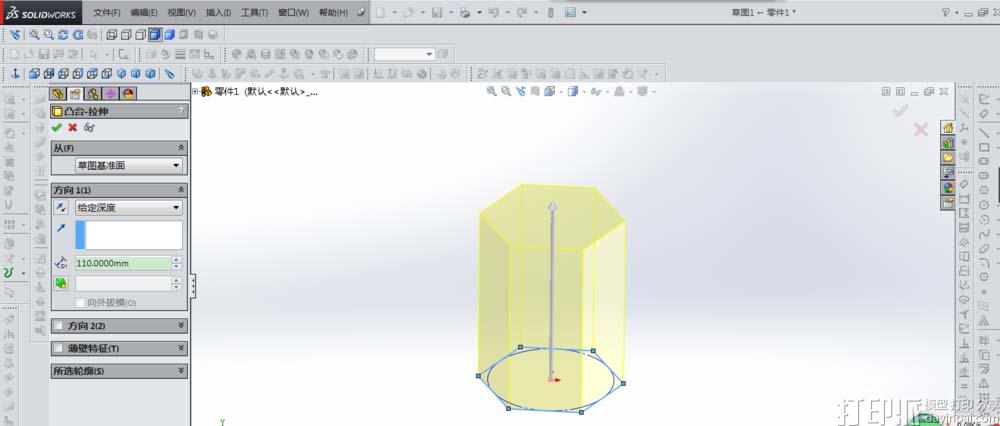1000x426 pixels.
Task: Open the 插入(I) menu
Action: (x=216, y=13)
